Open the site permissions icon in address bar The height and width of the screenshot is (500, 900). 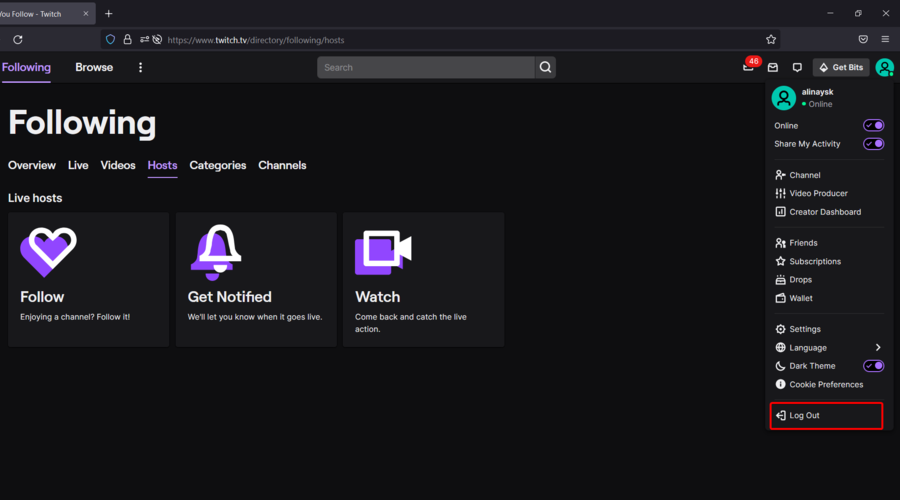(x=144, y=40)
